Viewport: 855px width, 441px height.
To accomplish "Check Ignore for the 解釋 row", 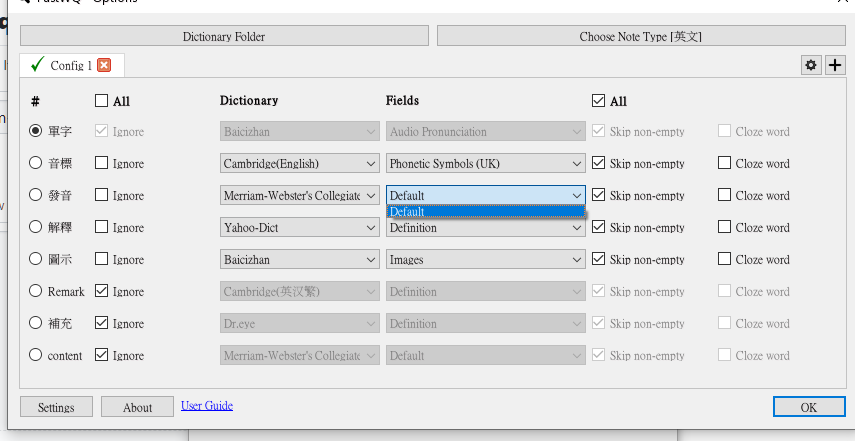I will coord(101,227).
